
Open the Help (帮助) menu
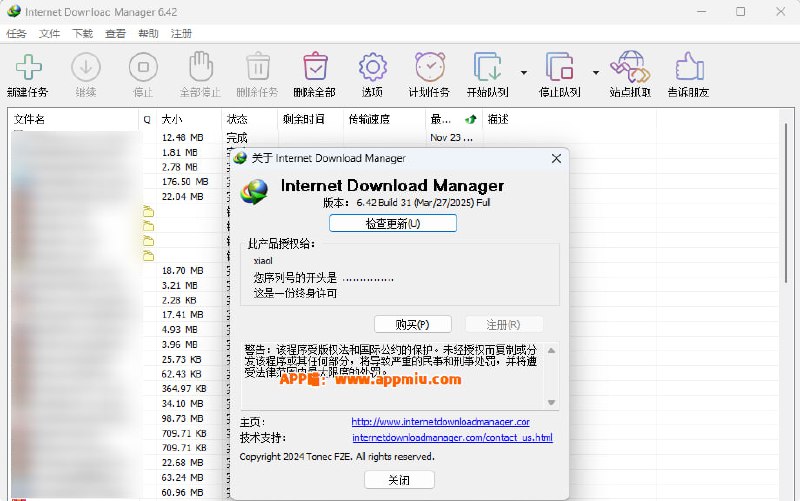tap(148, 34)
